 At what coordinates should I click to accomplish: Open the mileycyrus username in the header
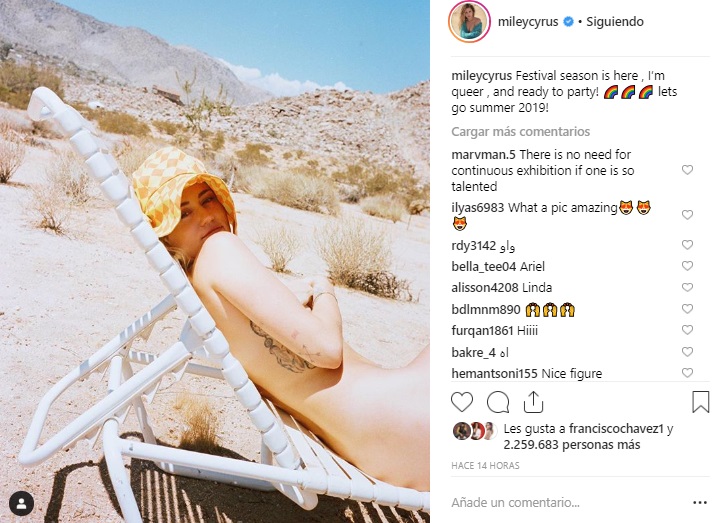click(x=527, y=22)
